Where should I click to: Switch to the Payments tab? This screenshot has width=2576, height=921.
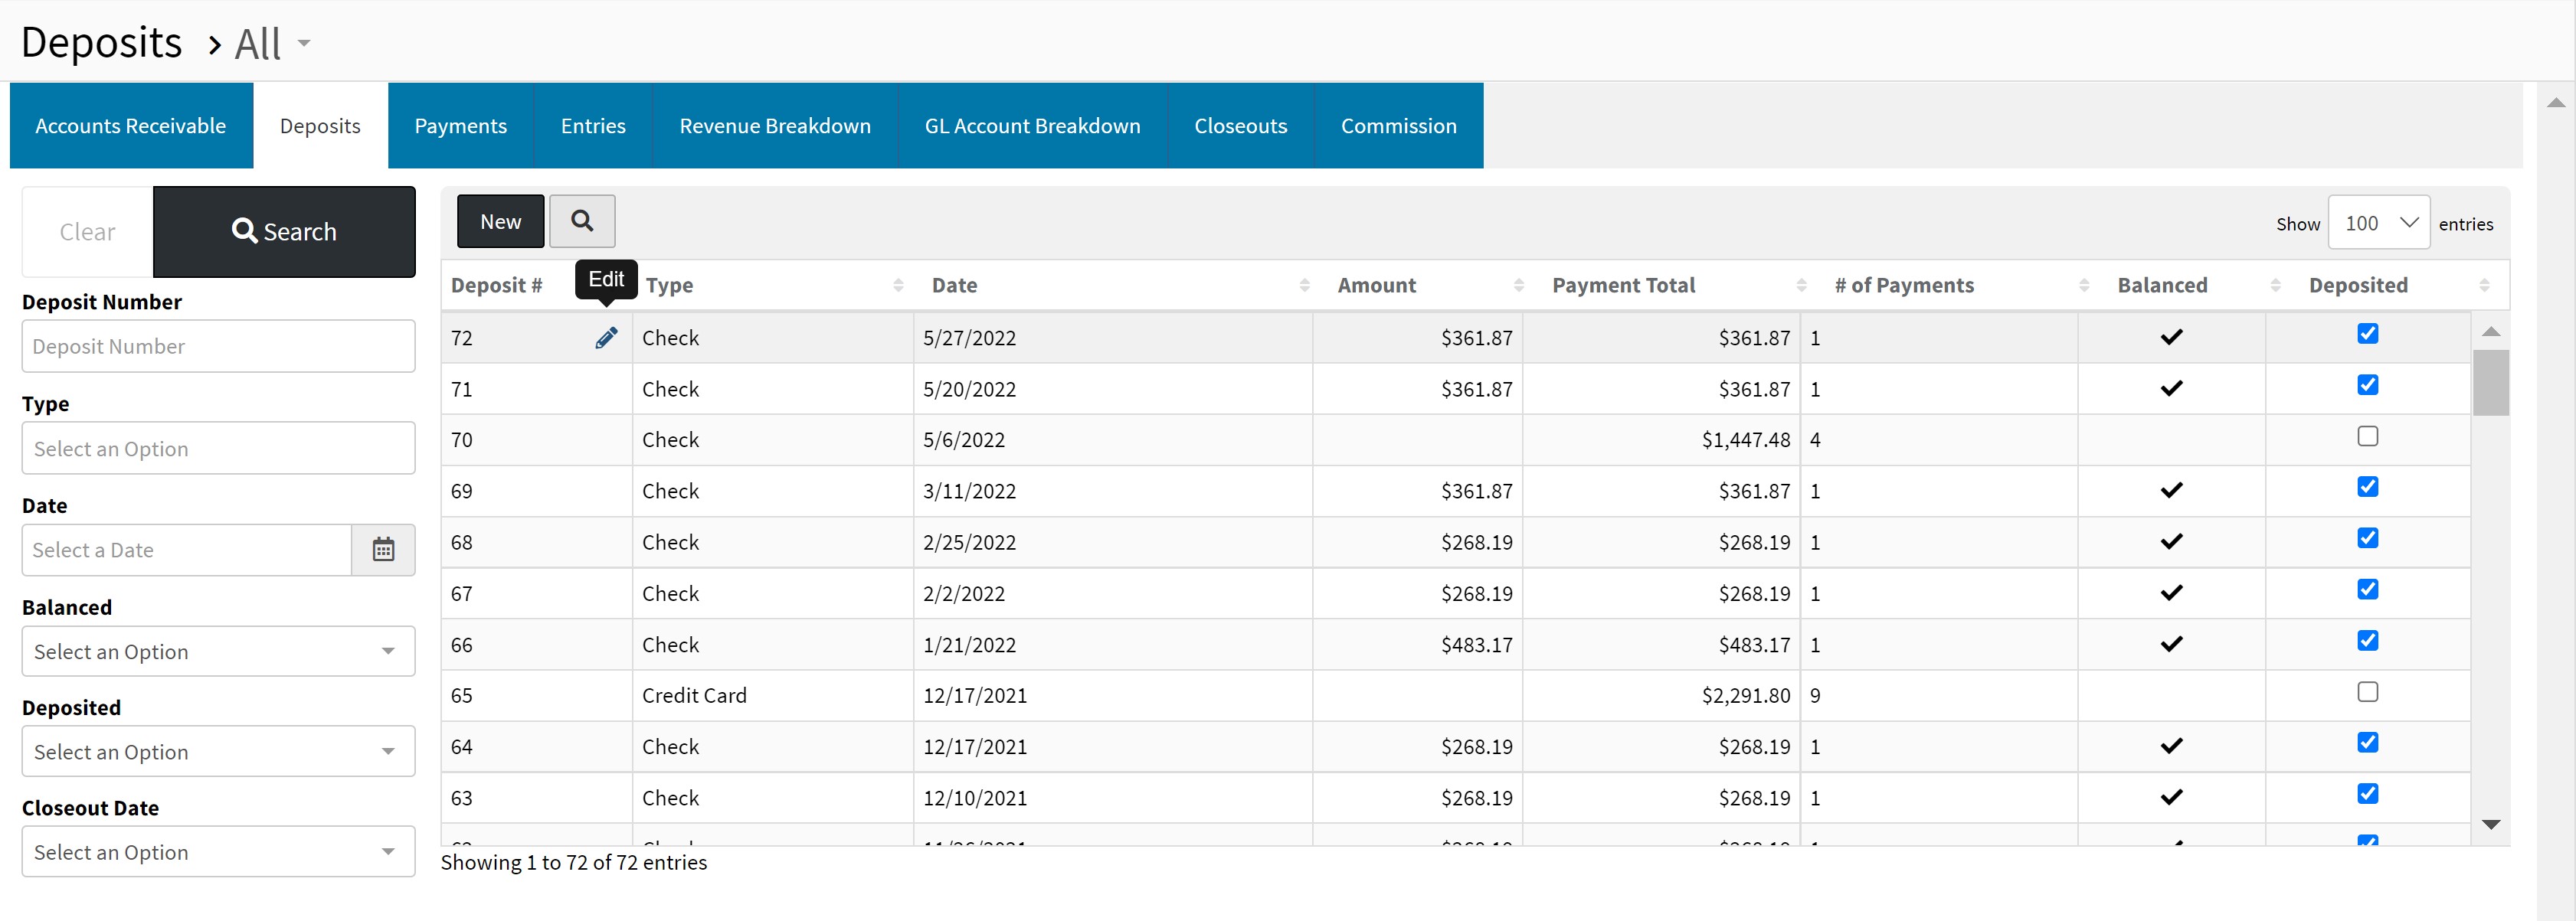point(460,126)
